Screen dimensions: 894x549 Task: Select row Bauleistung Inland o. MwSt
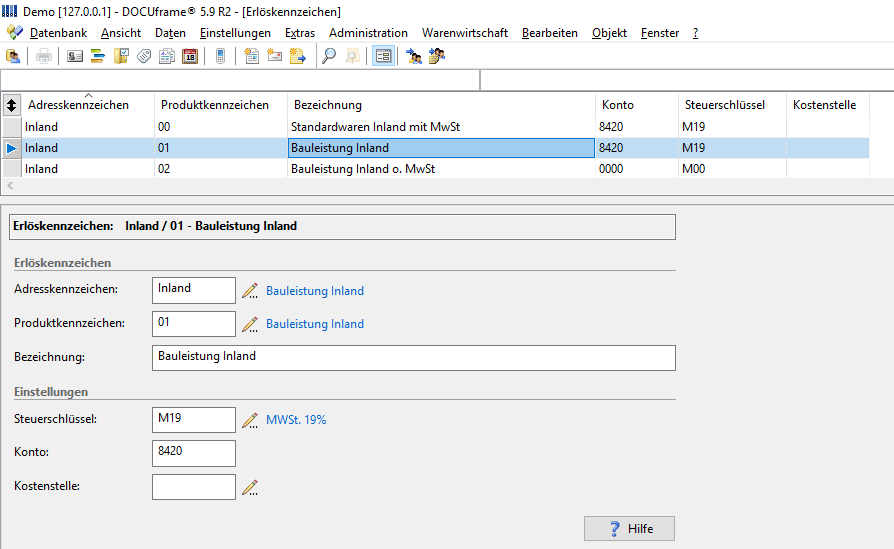tap(436, 169)
